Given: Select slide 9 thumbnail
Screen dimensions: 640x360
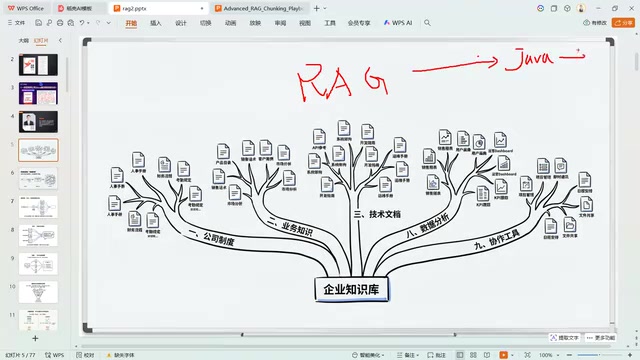Looking at the screenshot, I should click(38, 264).
